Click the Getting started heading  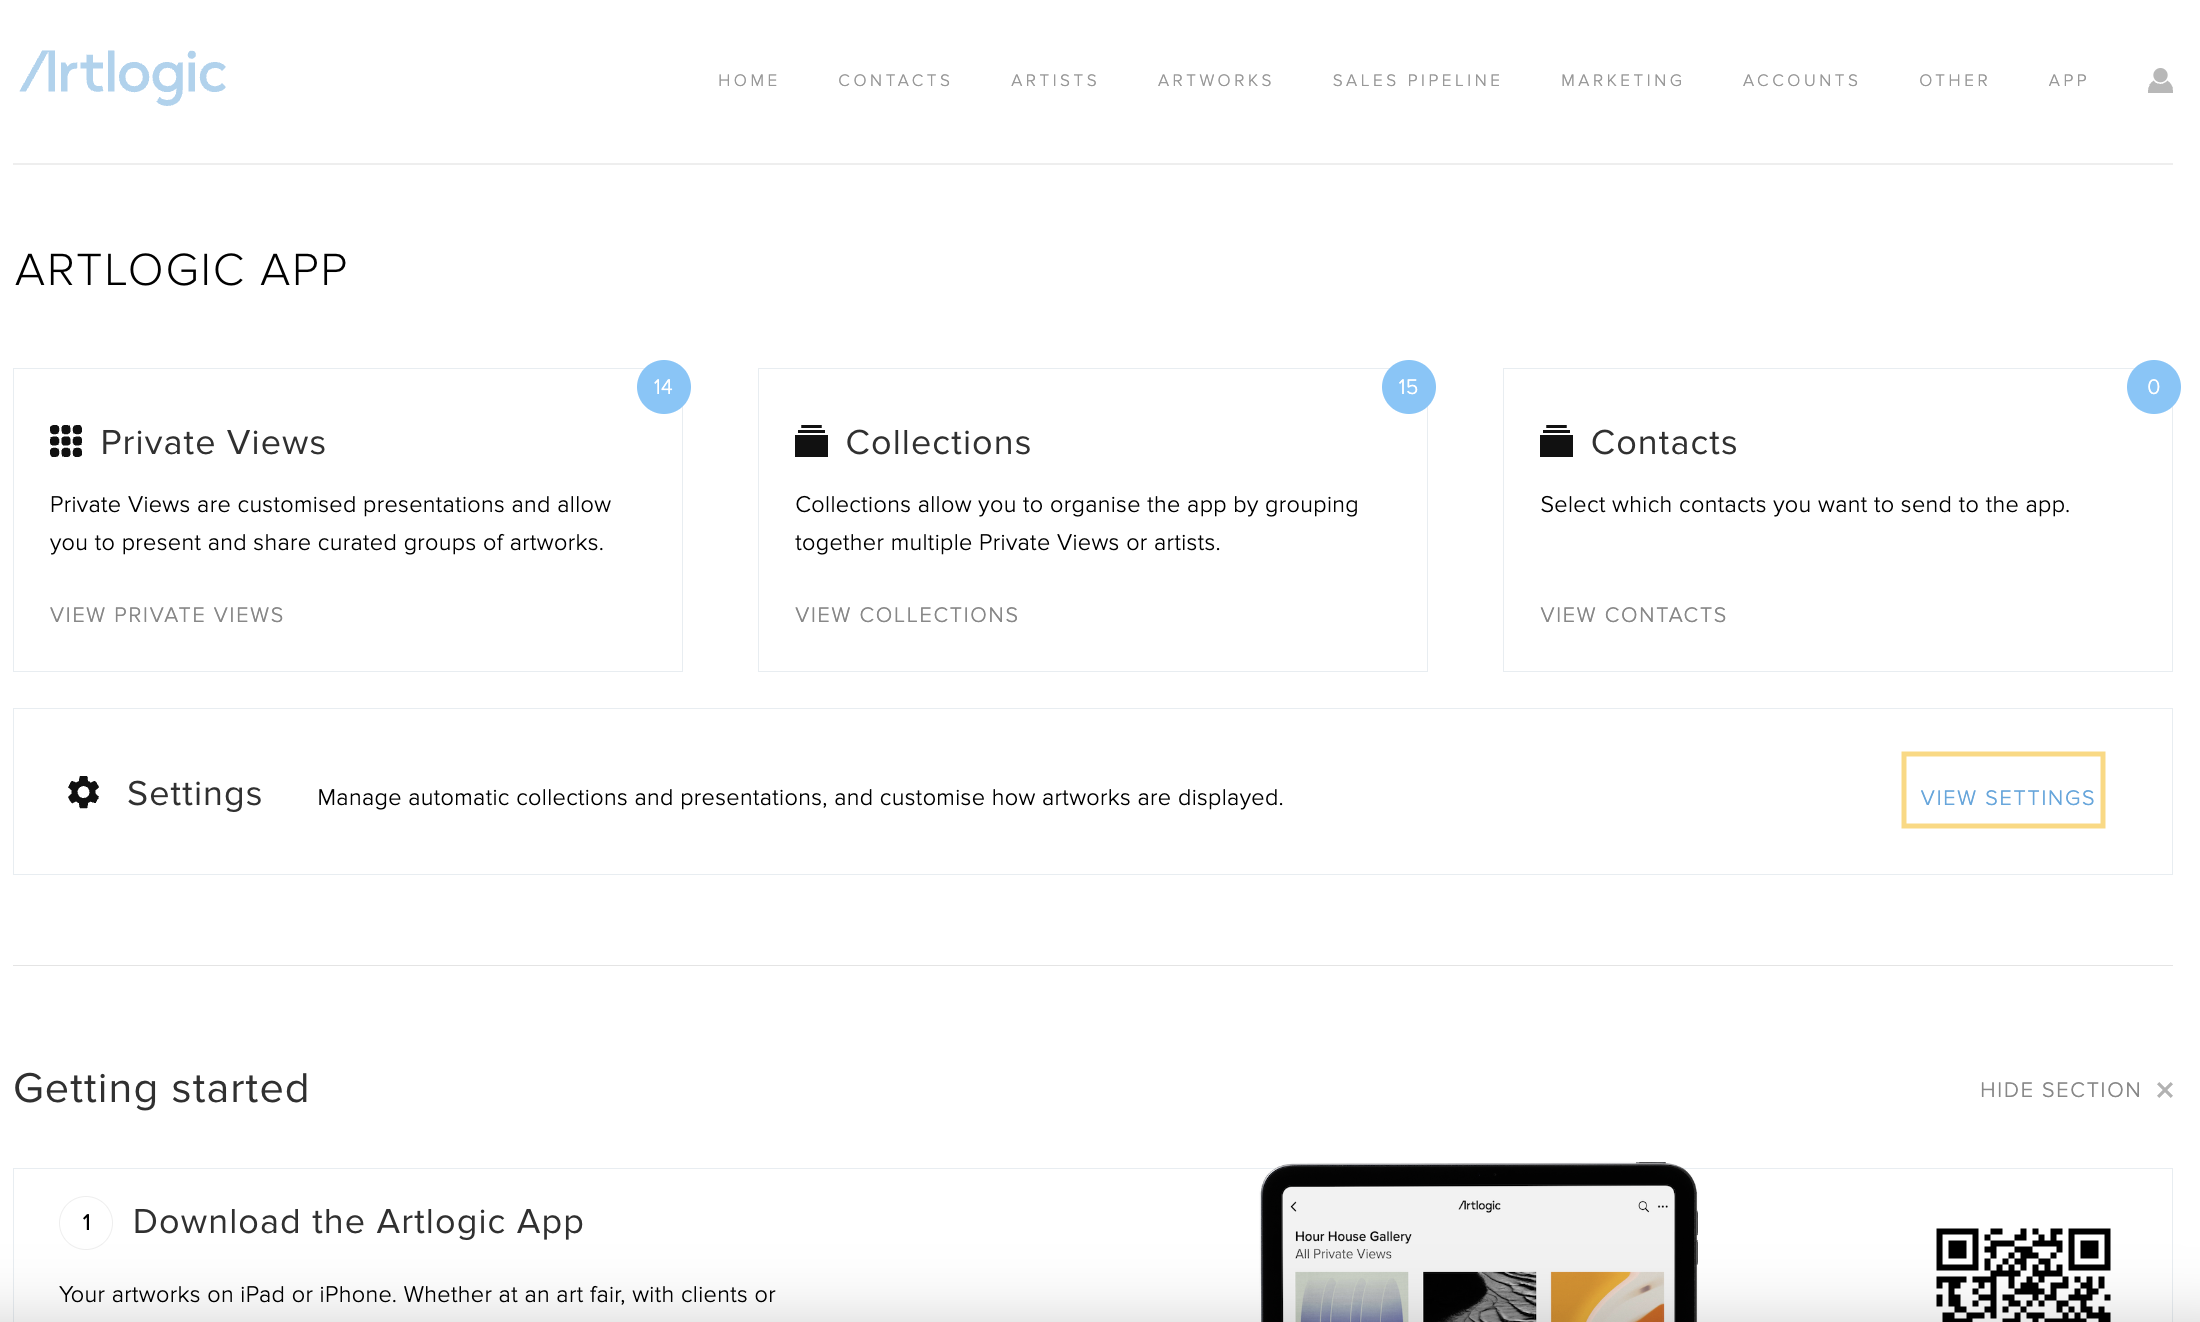click(162, 1088)
